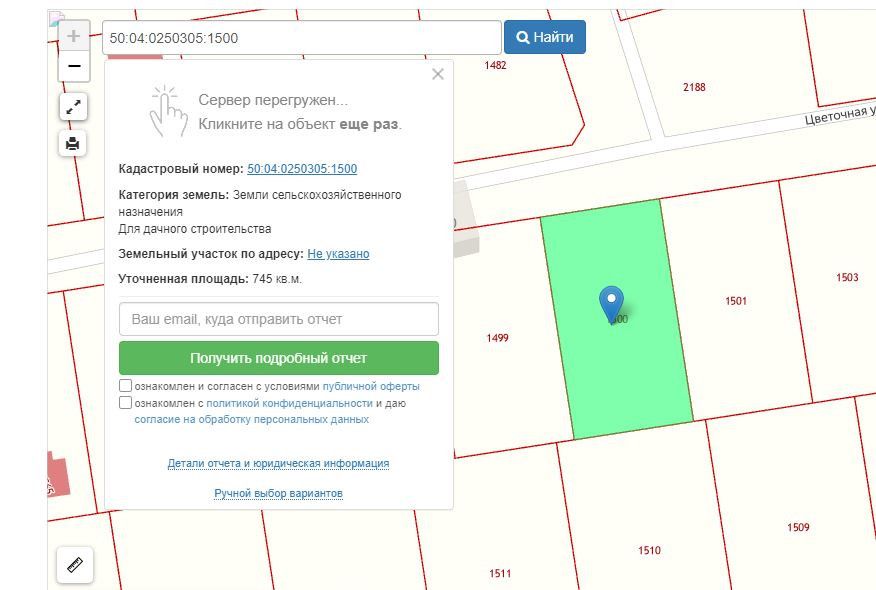Click Получить подробный отчет green button
The width and height of the screenshot is (876, 590).
click(x=279, y=358)
